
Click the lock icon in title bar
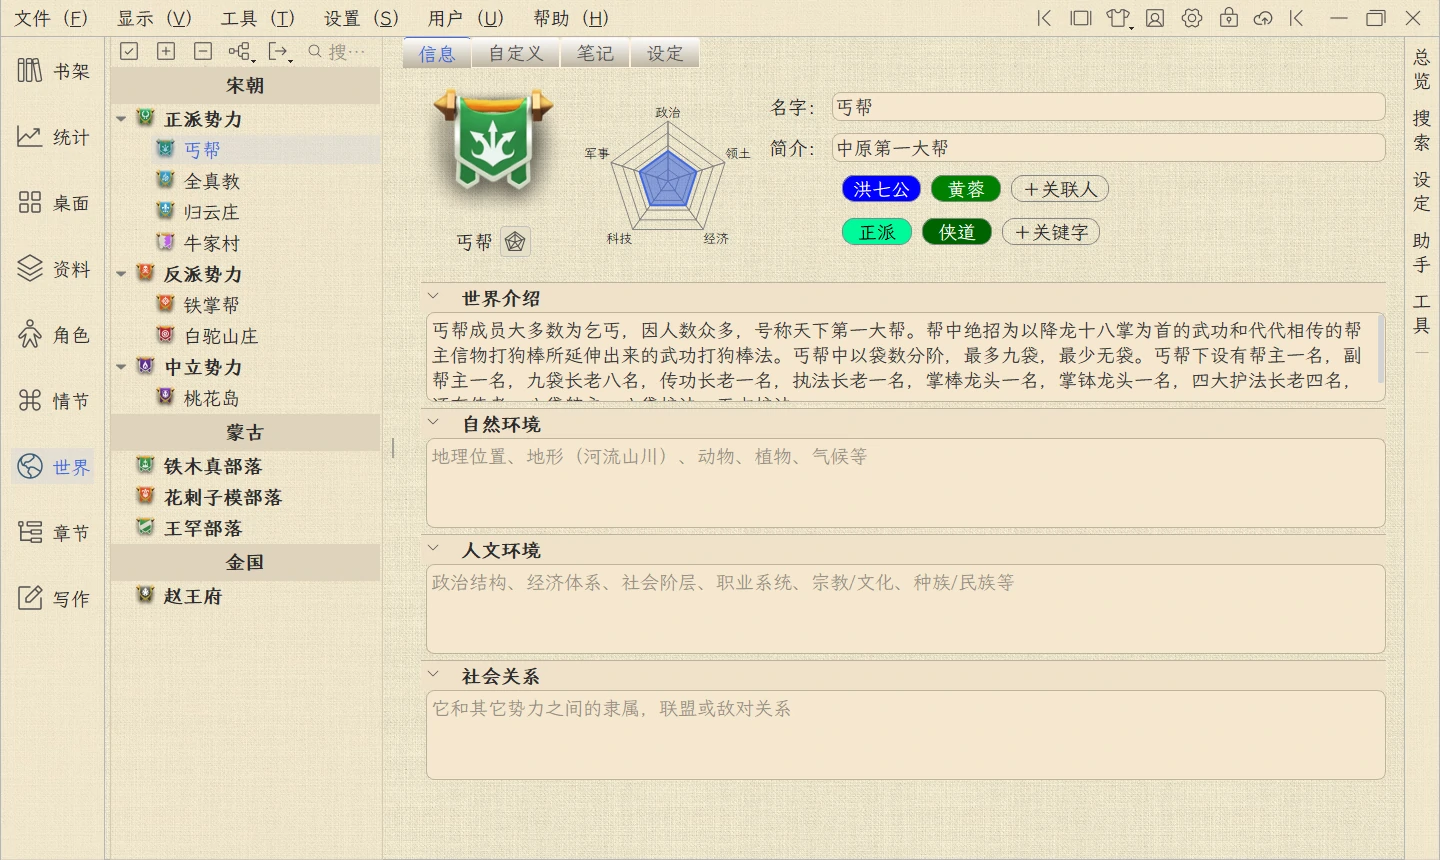pyautogui.click(x=1229, y=18)
